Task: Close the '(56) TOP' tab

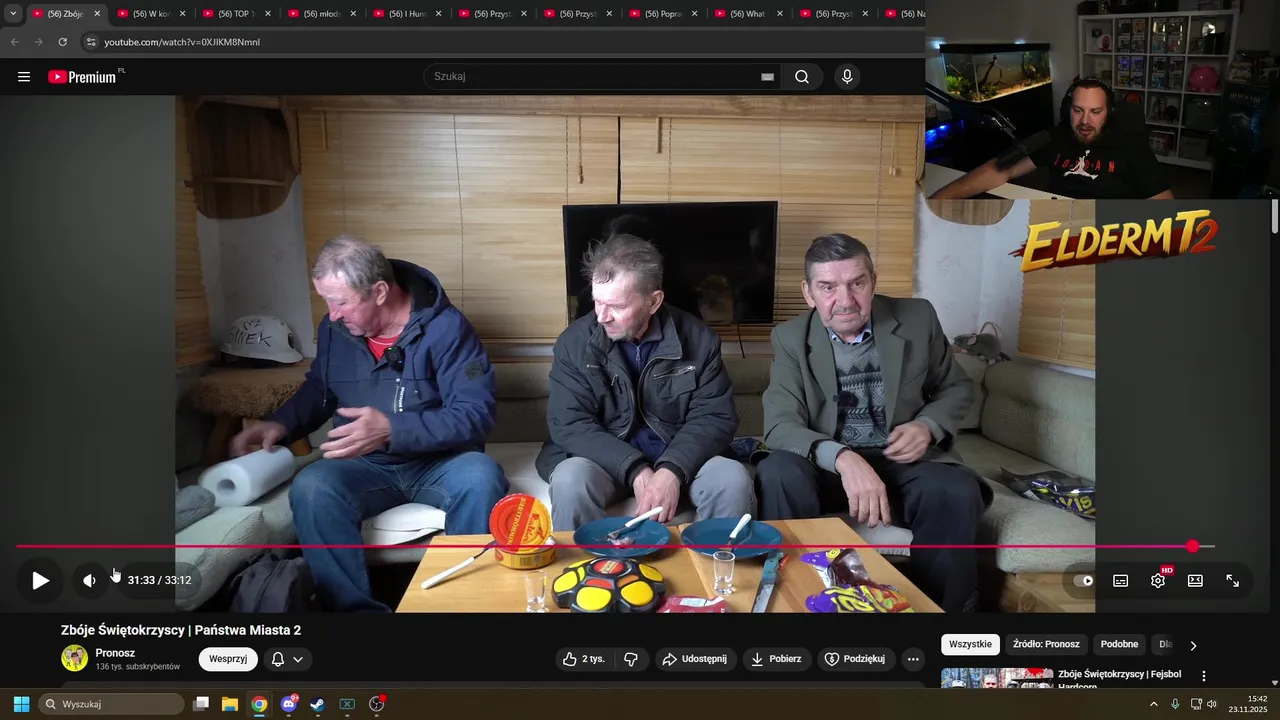Action: pyautogui.click(x=268, y=14)
